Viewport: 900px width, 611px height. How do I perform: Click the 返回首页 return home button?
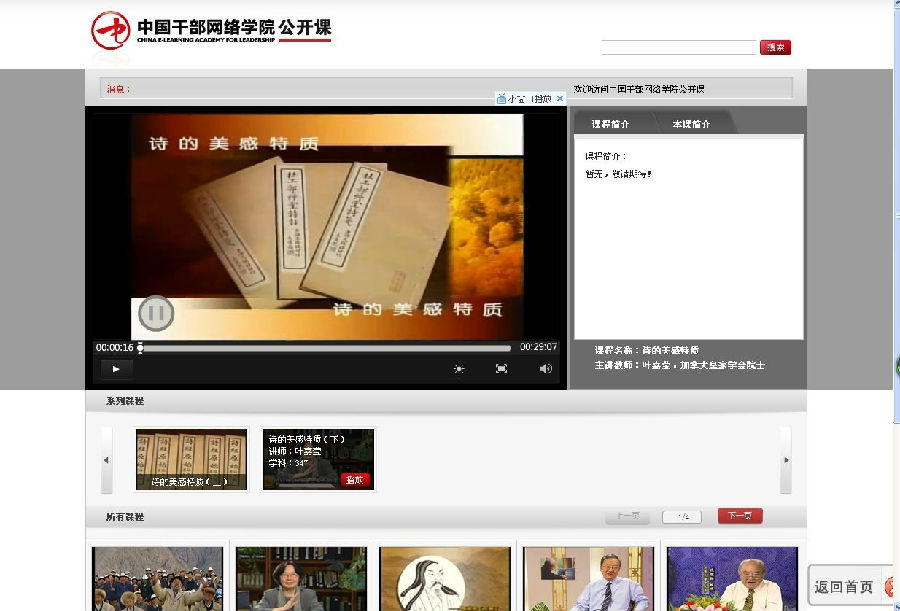[x=845, y=587]
